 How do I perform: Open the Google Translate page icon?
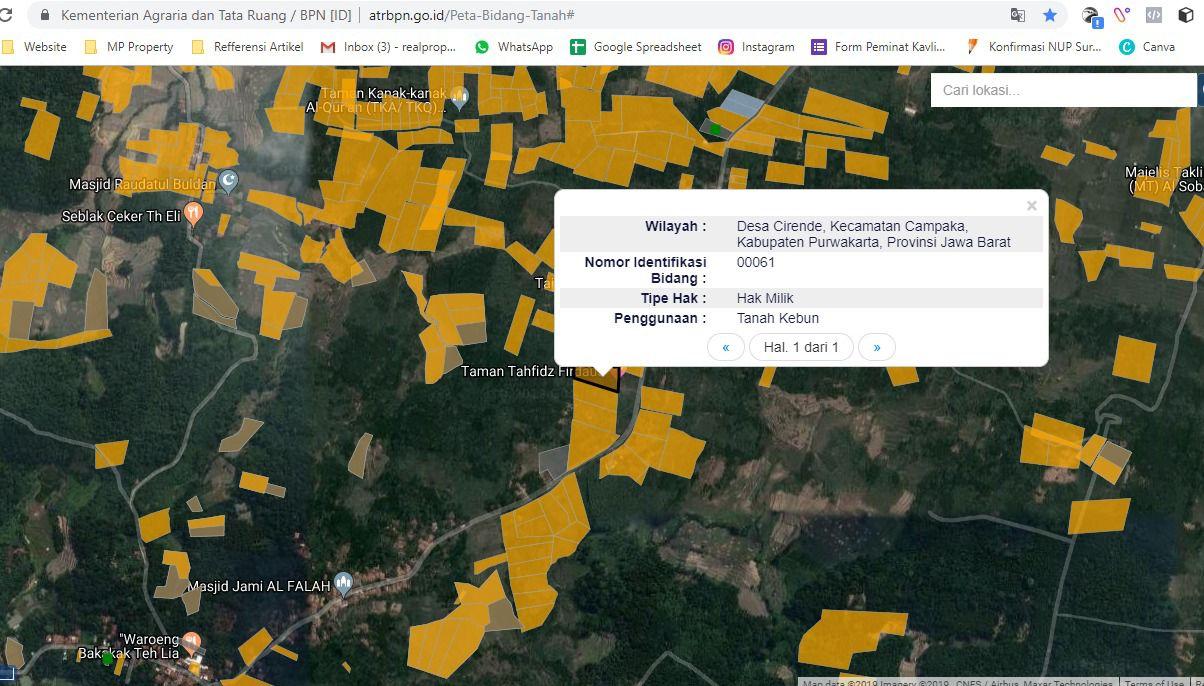pos(1018,15)
